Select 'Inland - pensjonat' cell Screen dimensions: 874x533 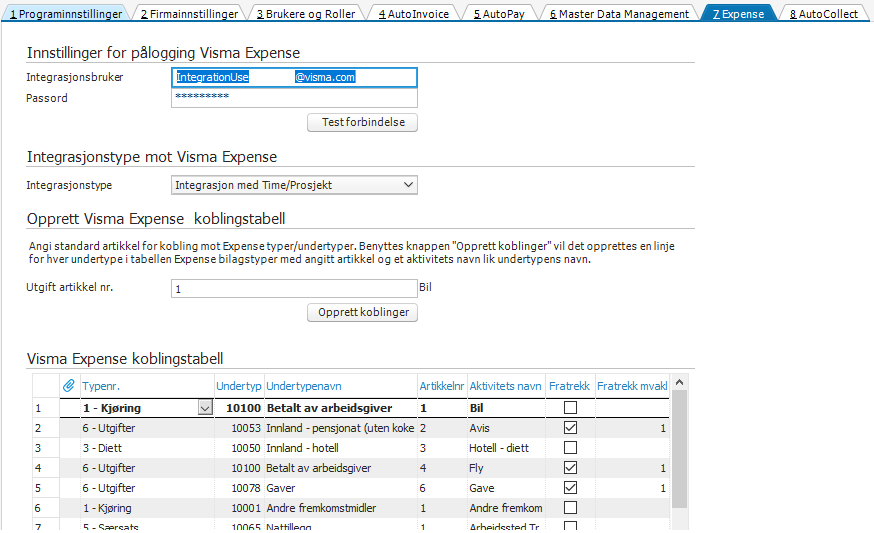tap(341, 428)
